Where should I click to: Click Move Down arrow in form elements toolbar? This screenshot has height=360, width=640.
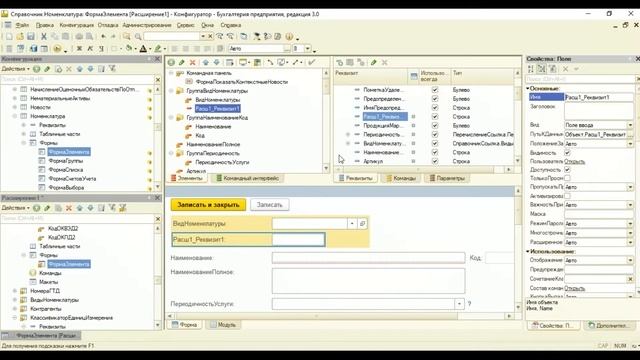click(x=216, y=62)
